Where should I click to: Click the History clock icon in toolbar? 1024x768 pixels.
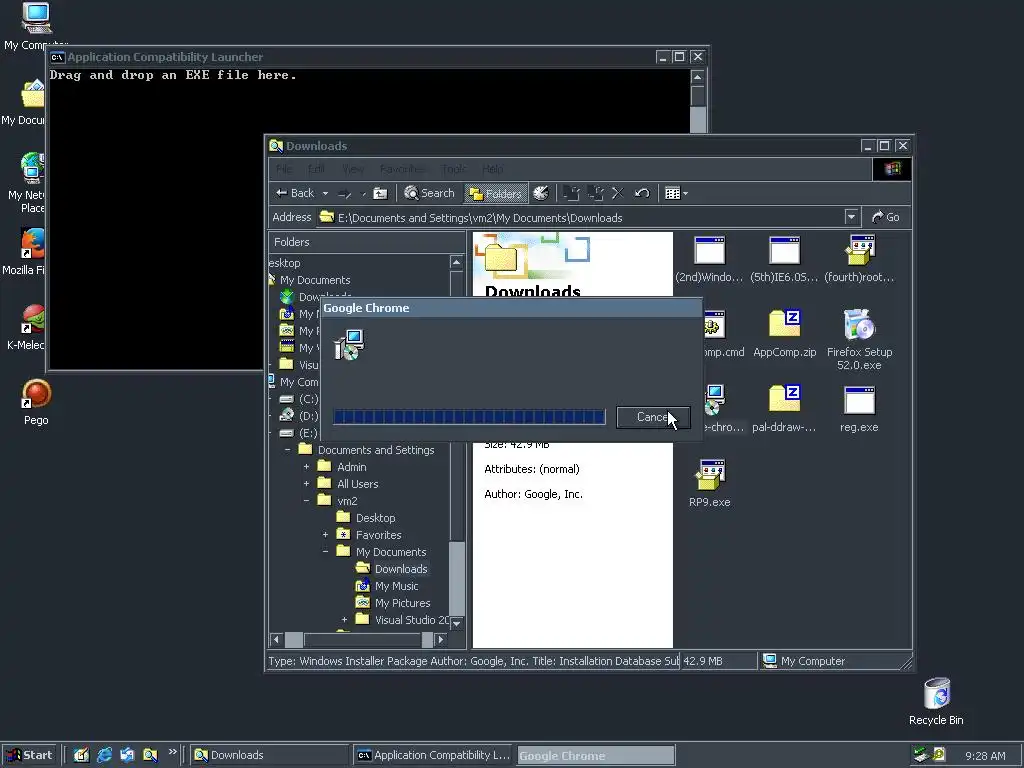pyautogui.click(x=541, y=193)
